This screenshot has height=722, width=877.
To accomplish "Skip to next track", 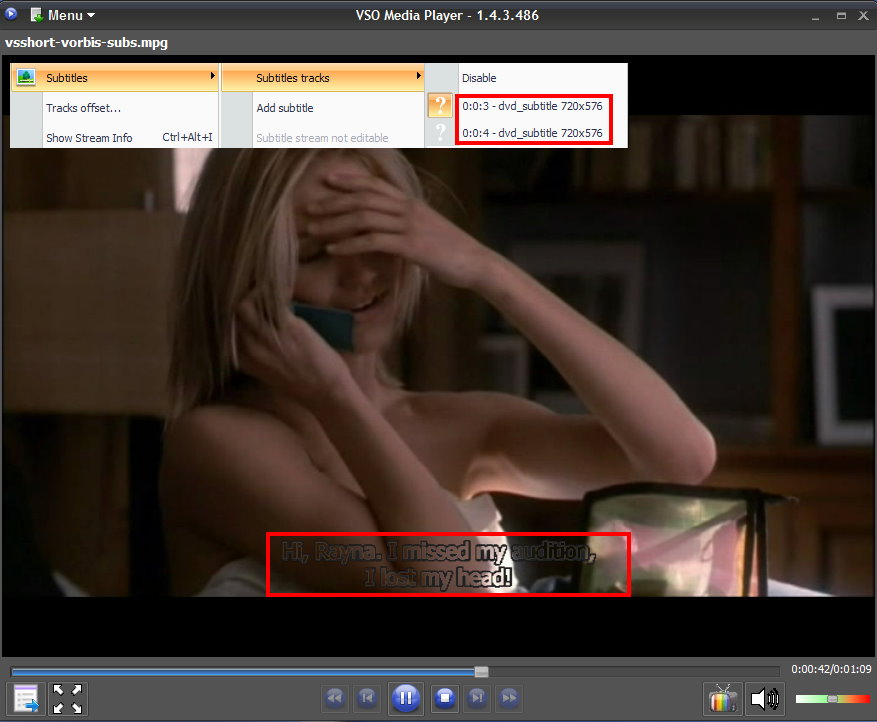I will tap(477, 698).
